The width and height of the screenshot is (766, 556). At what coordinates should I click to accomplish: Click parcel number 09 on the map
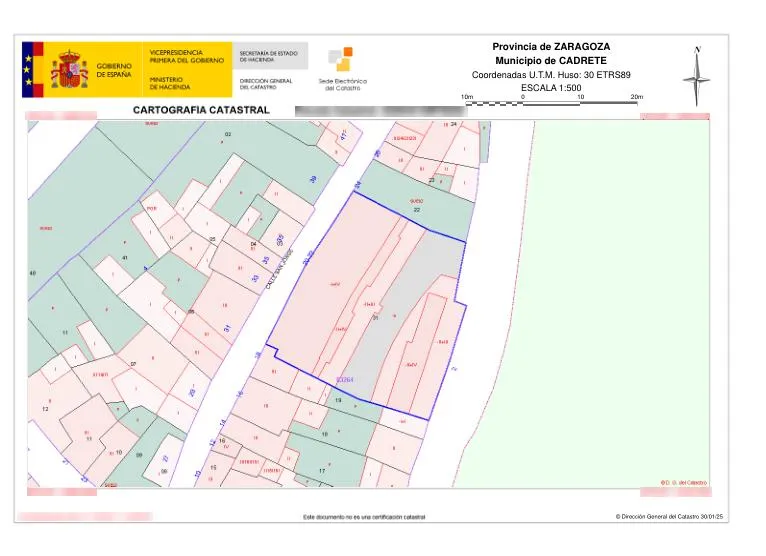(x=139, y=455)
